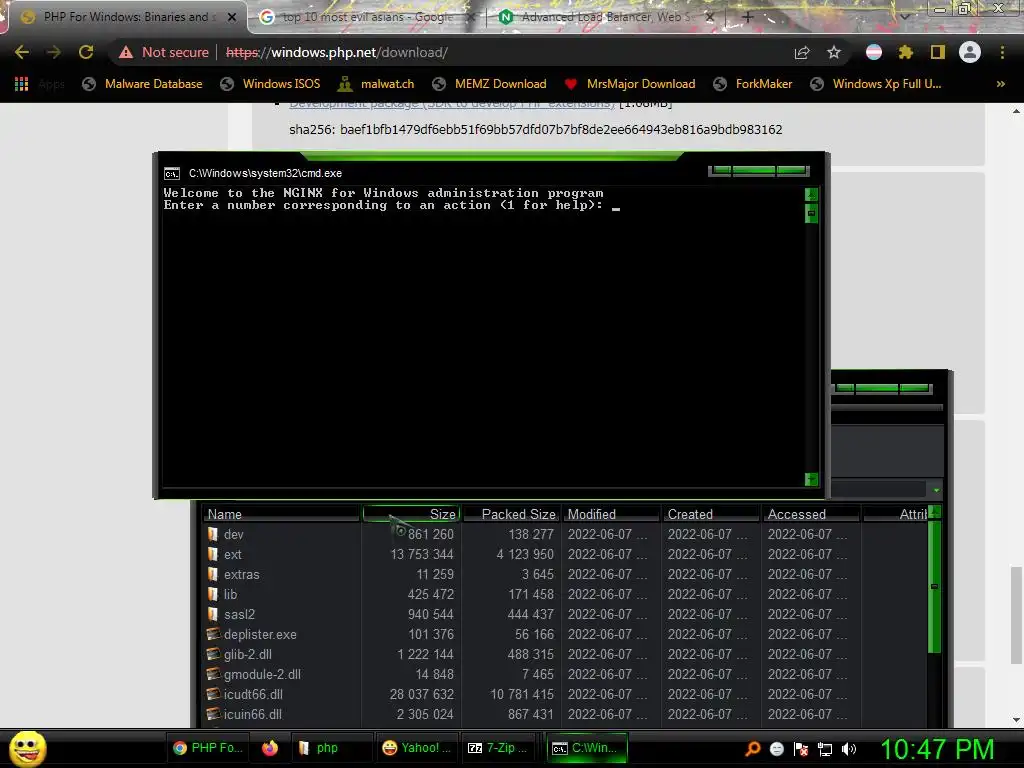The image size is (1024, 768).
Task: Switch to the C:\Win... cmd taskbar button
Action: coord(586,748)
